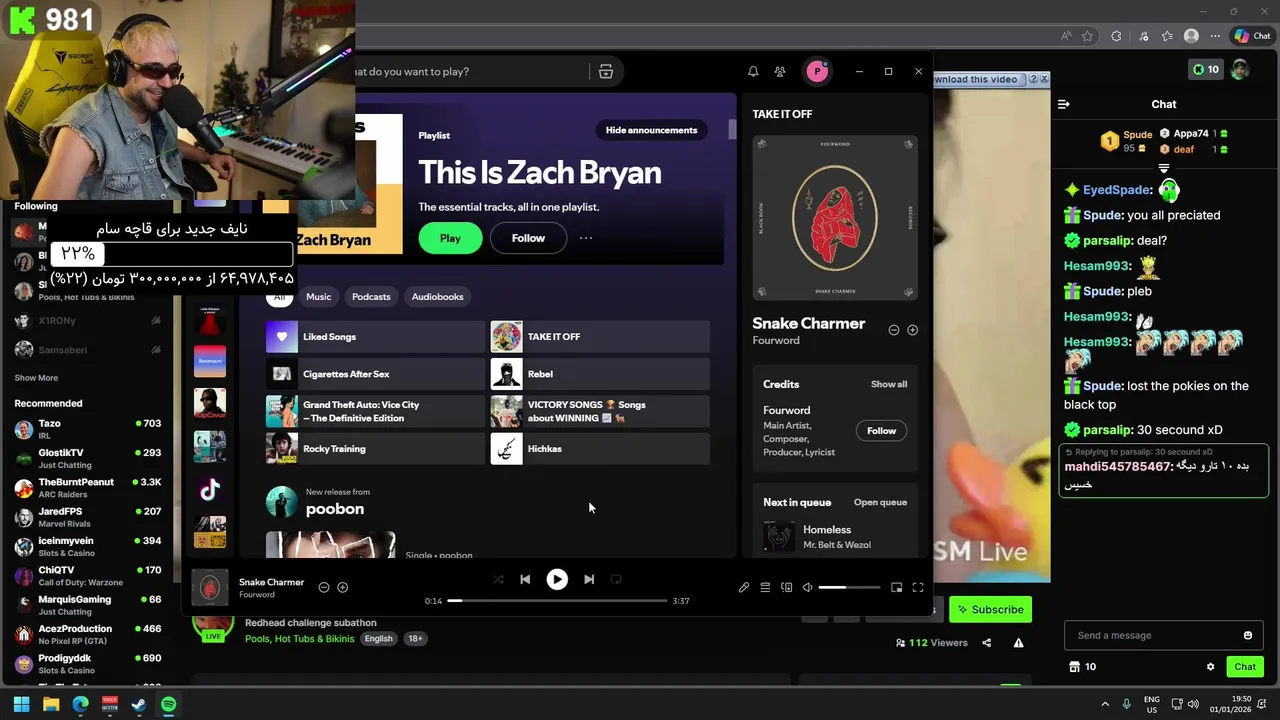1280x720 pixels.
Task: Open emoji picker in chat field
Action: pos(1247,635)
